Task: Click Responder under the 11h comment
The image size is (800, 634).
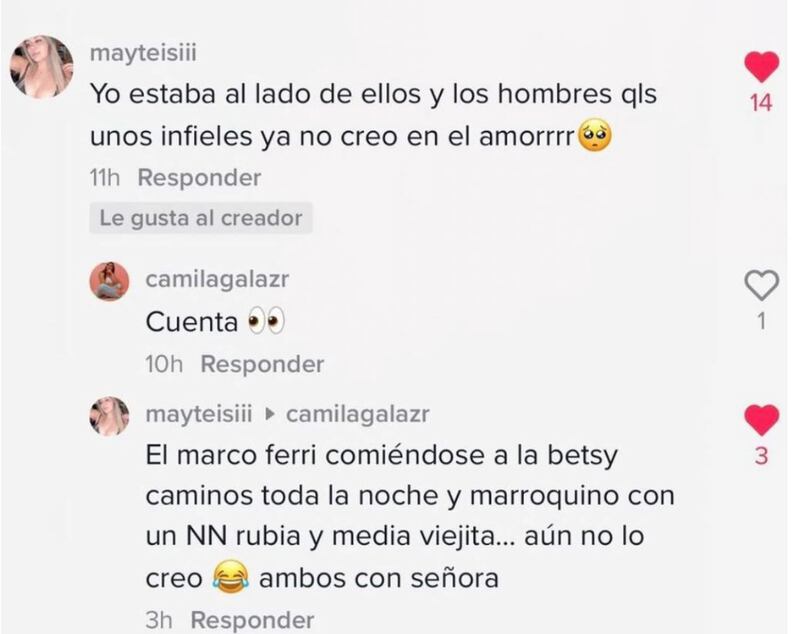Action: click(x=199, y=178)
